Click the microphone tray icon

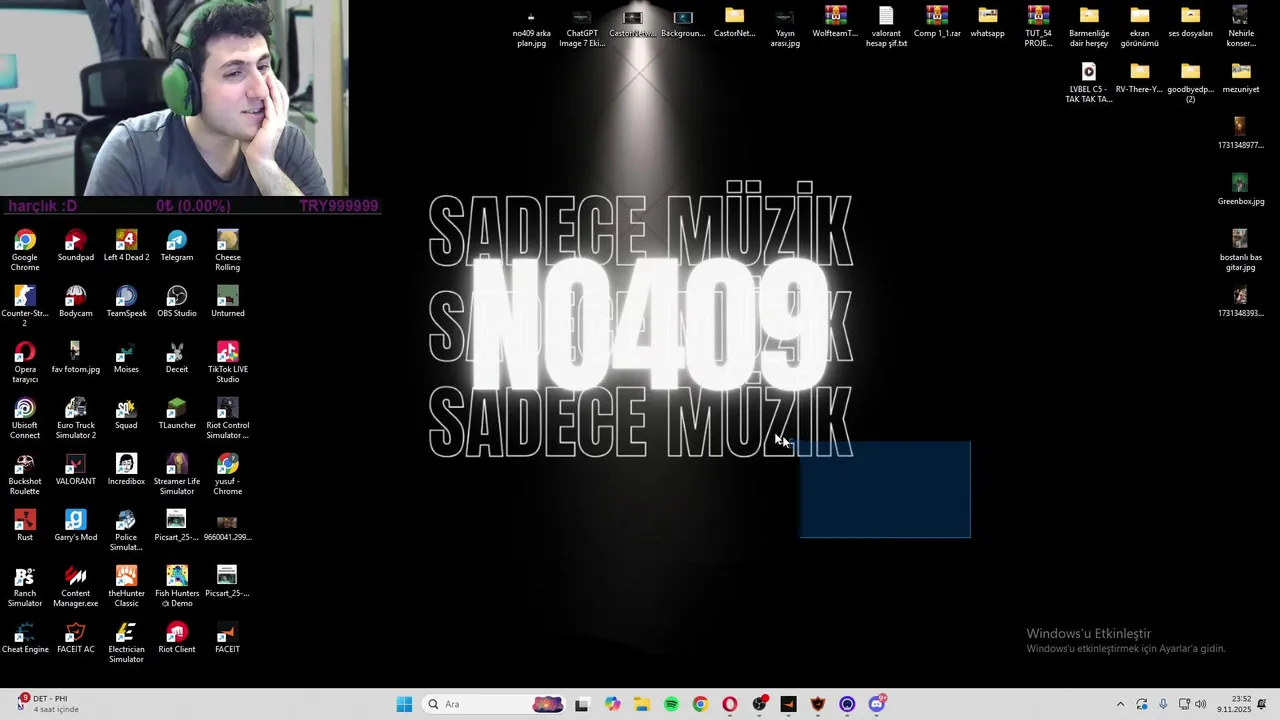click(1163, 704)
